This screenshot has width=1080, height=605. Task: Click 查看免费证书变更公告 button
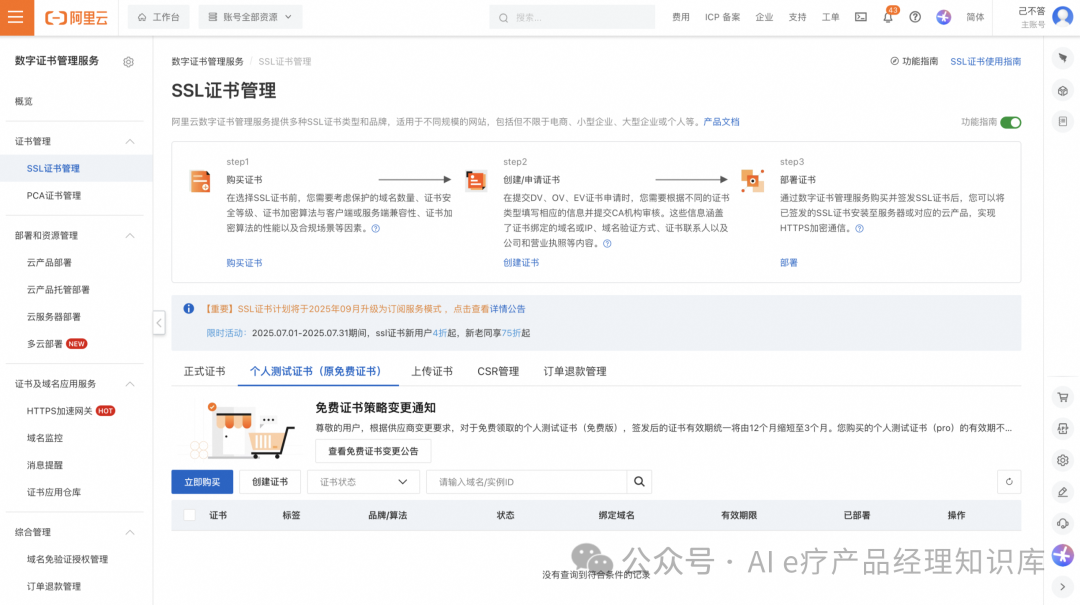tap(373, 451)
